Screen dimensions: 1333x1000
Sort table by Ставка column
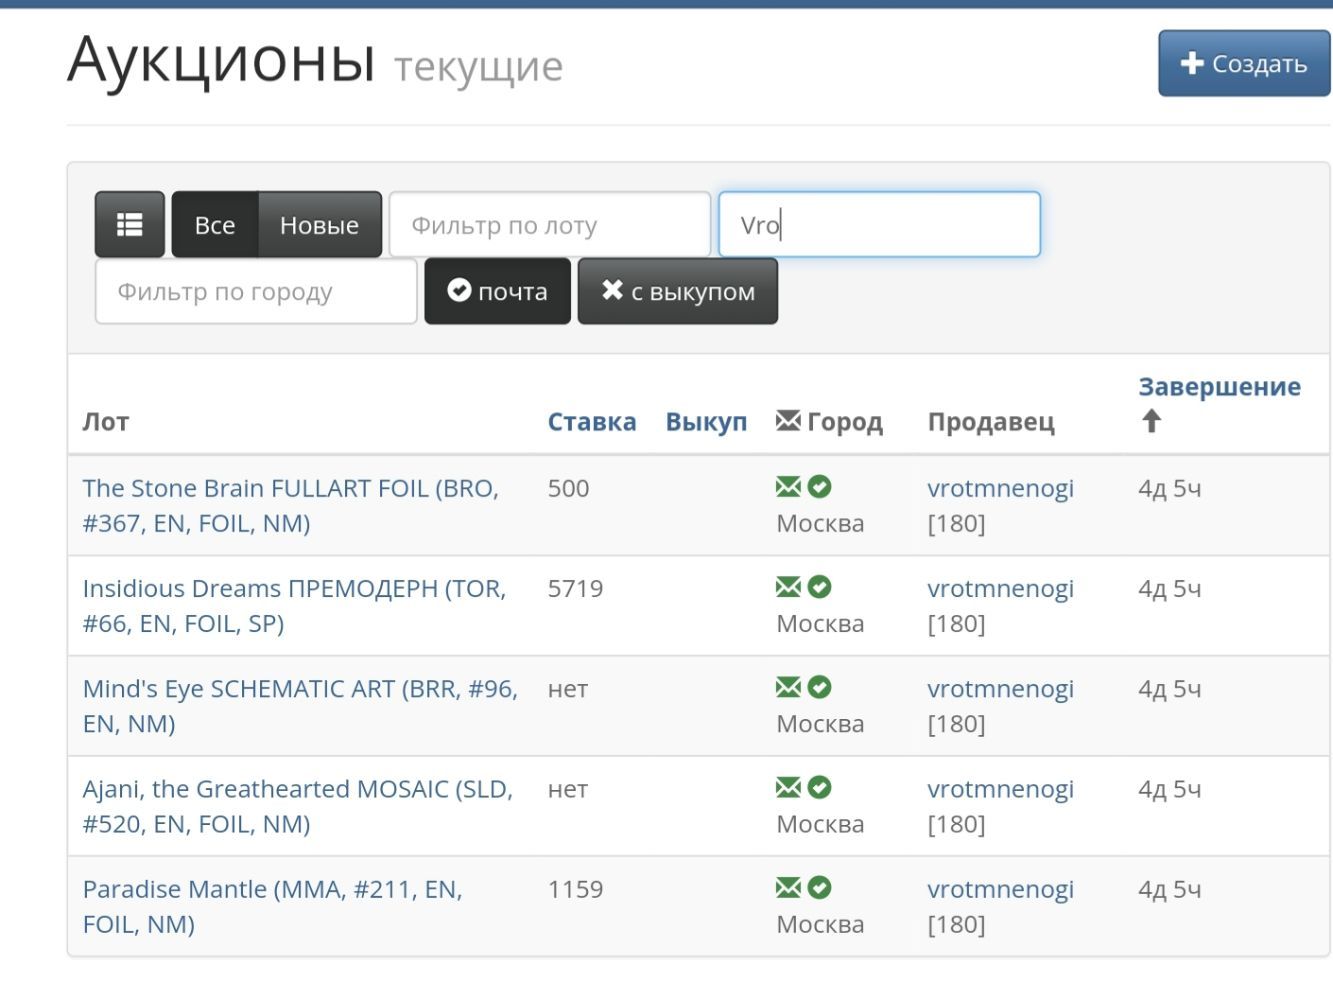(591, 422)
